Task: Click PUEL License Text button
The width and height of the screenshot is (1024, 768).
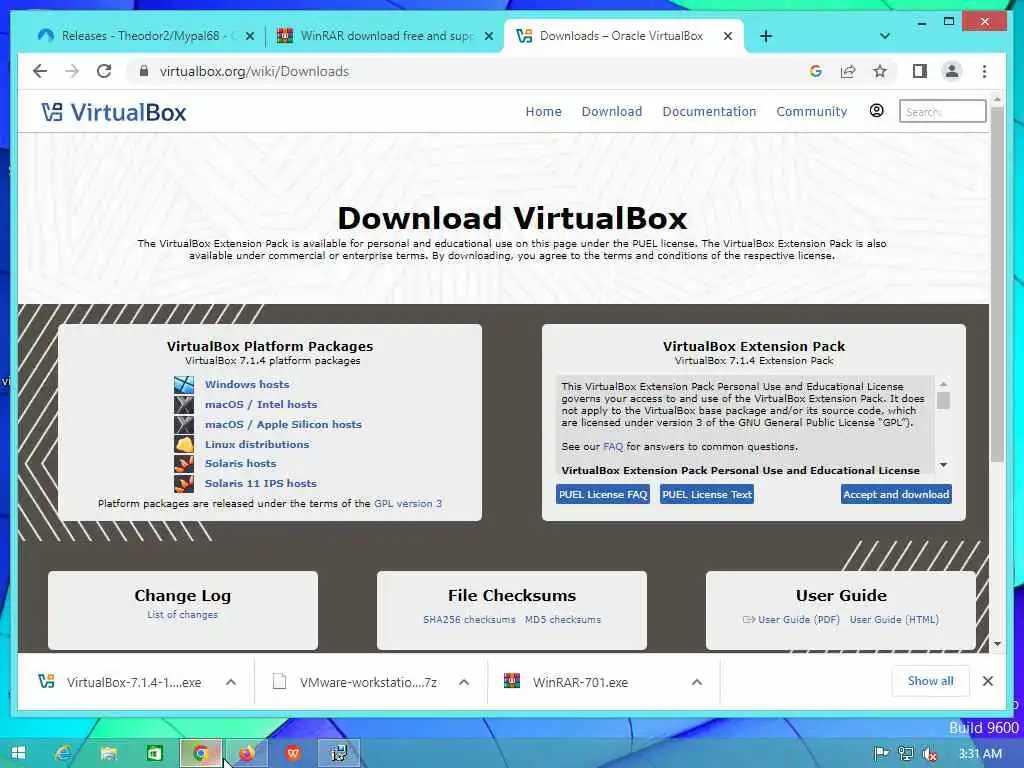Action: click(707, 494)
